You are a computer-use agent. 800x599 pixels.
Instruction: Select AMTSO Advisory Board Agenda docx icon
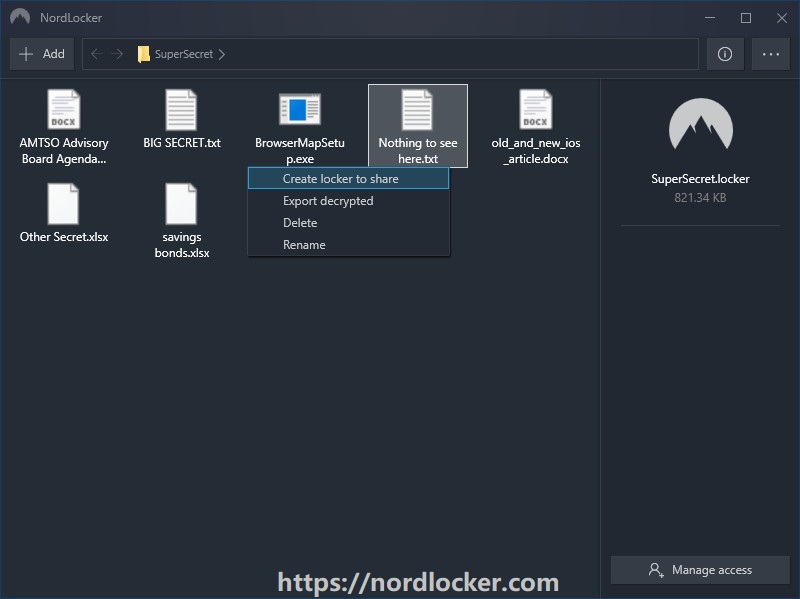click(64, 109)
